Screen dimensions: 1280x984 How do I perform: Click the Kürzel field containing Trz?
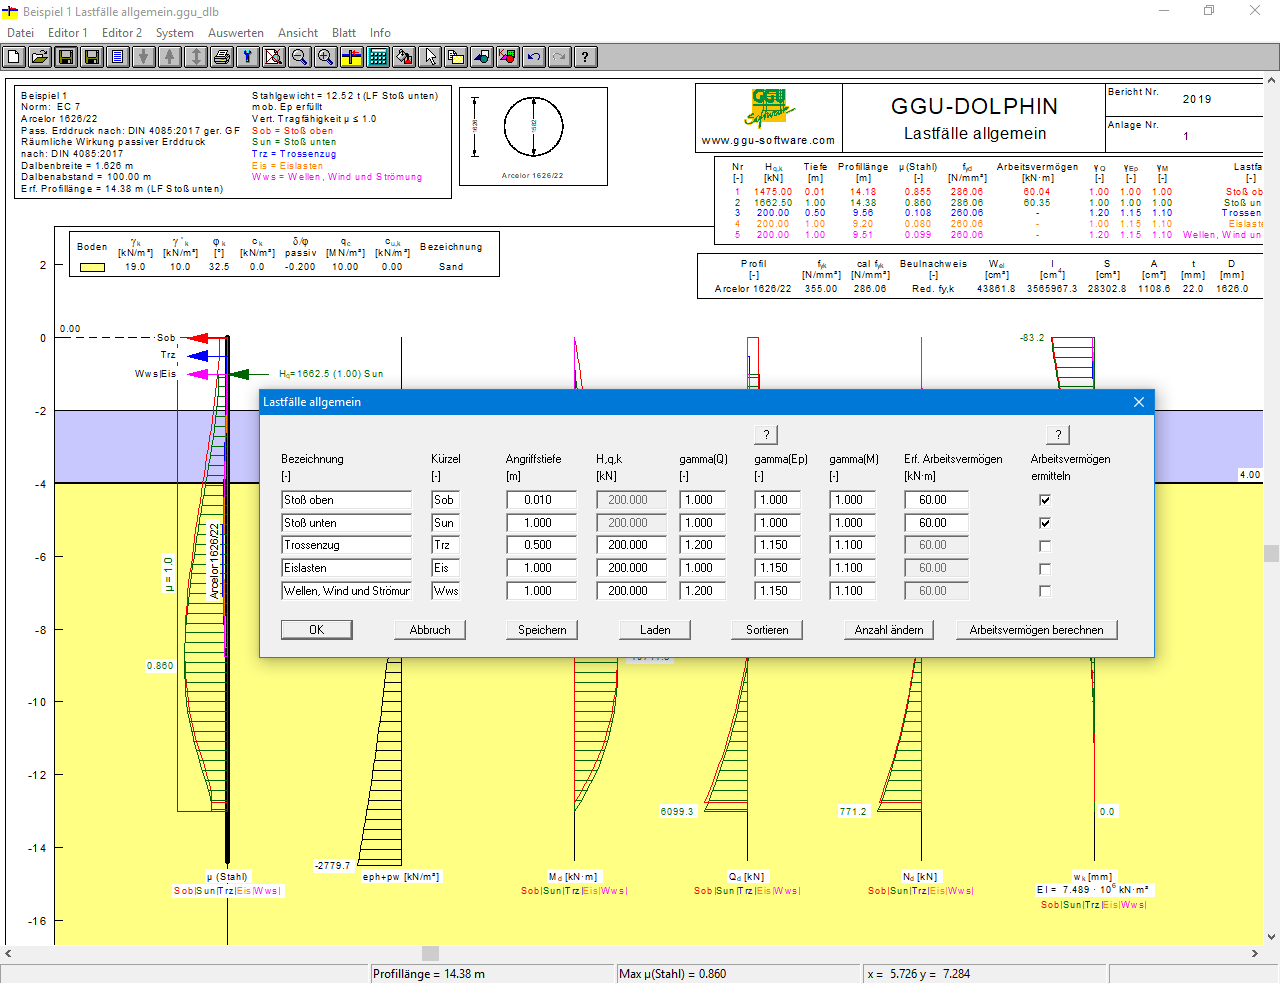446,546
